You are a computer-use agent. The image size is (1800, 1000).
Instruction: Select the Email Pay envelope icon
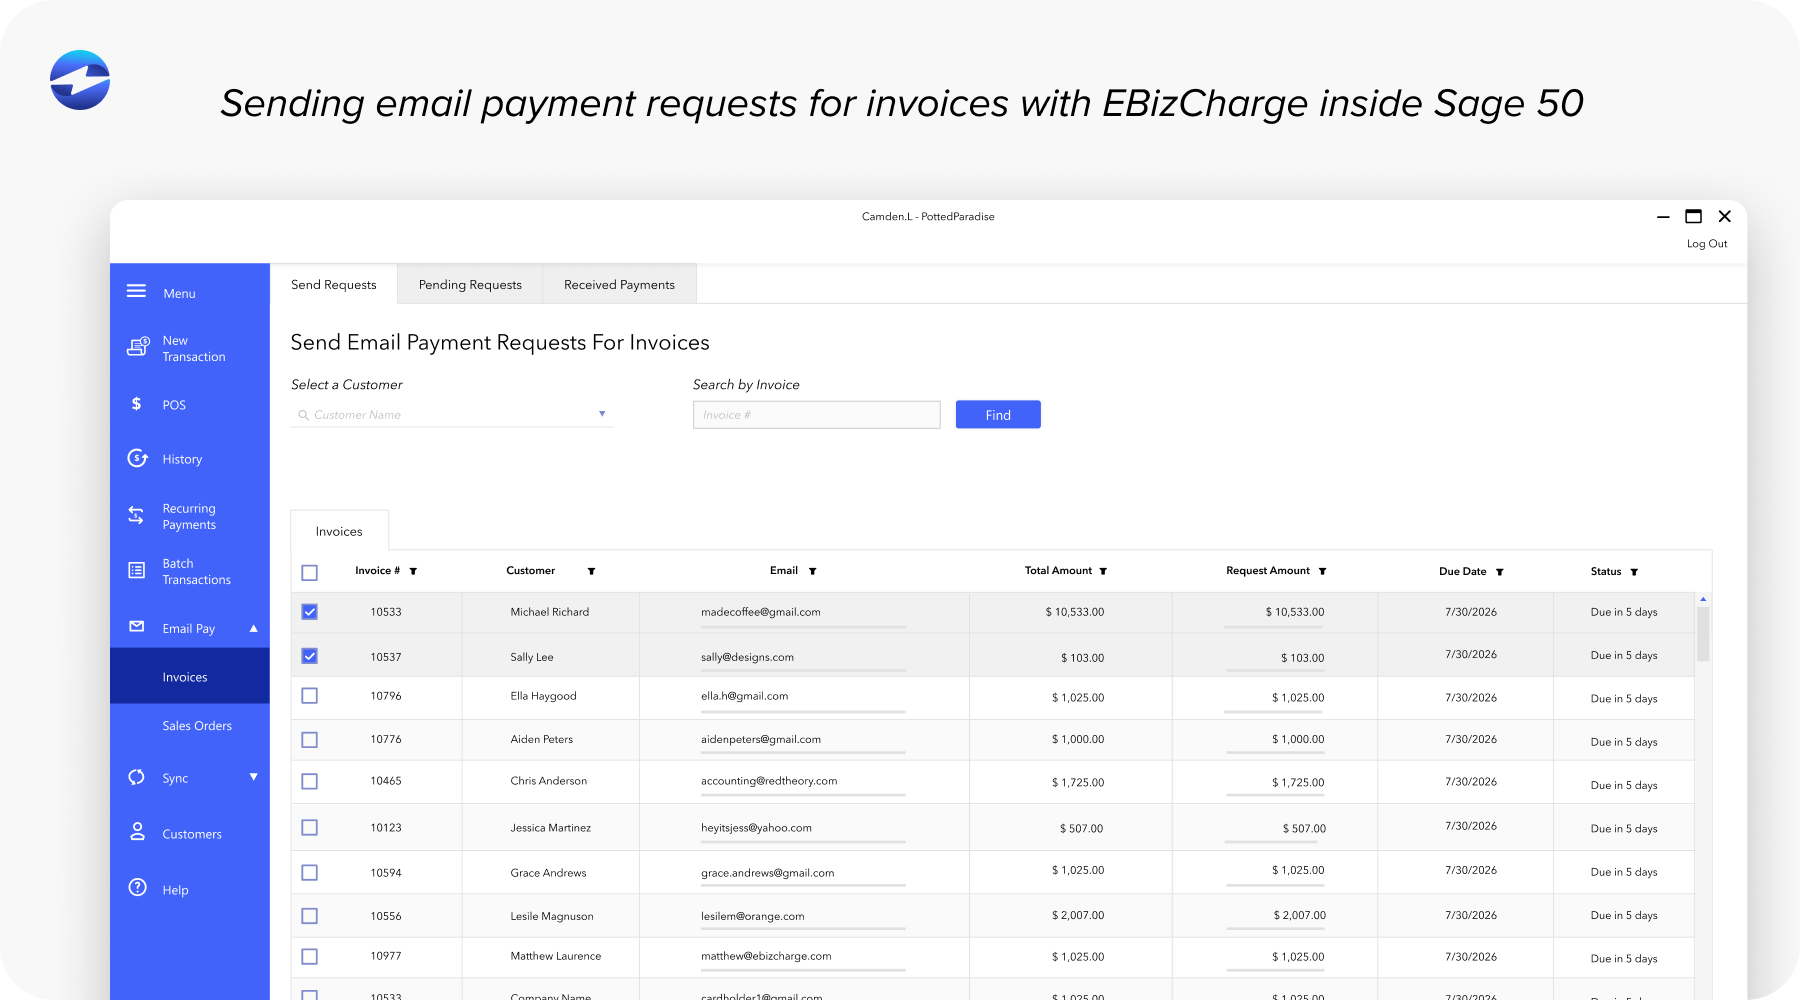click(x=137, y=627)
